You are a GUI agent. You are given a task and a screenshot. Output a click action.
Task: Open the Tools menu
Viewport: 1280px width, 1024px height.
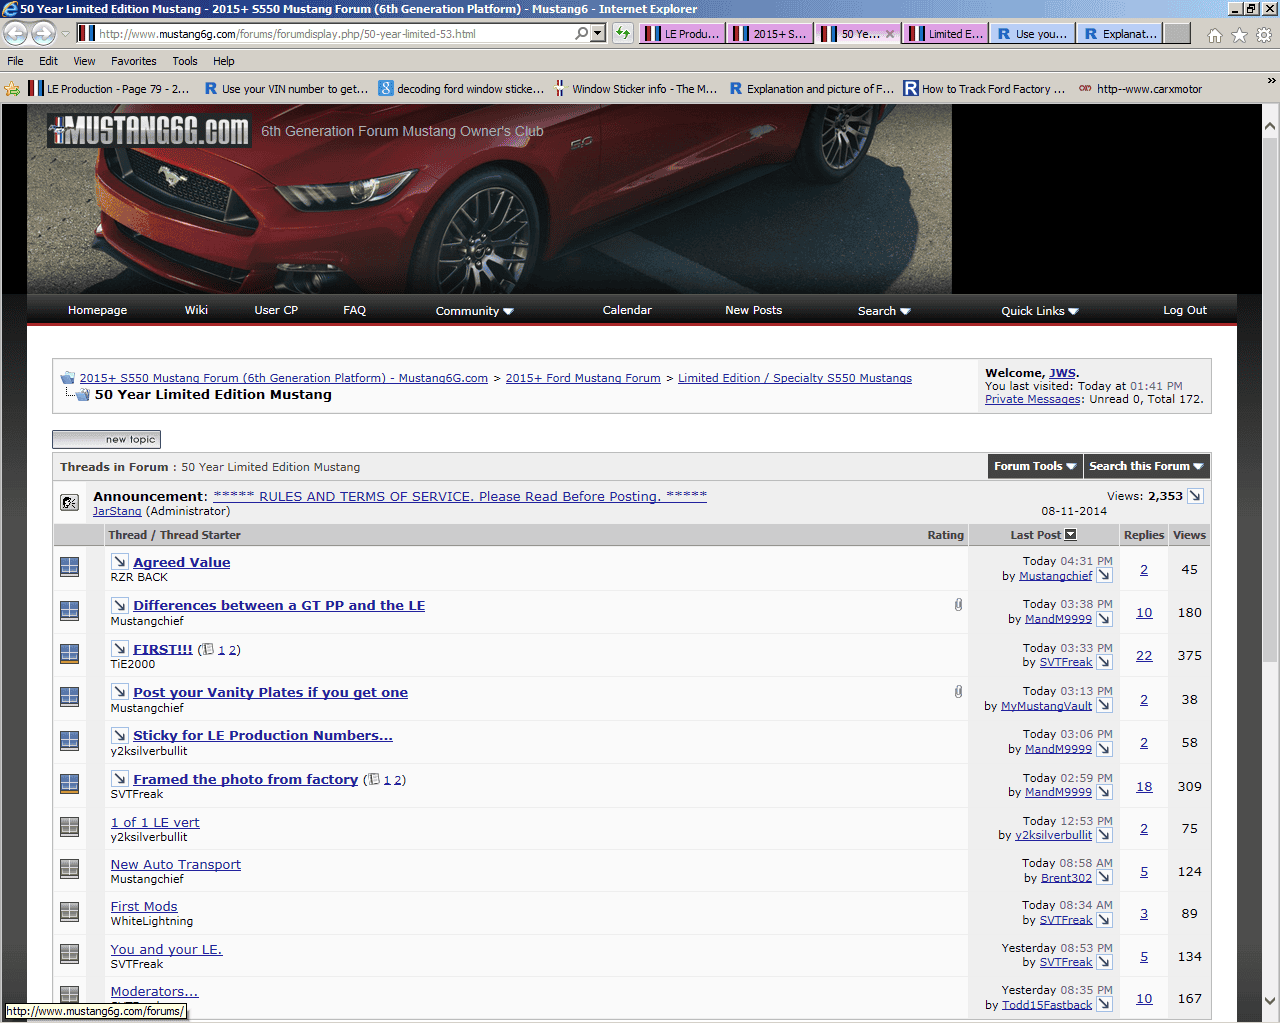[x=185, y=61]
